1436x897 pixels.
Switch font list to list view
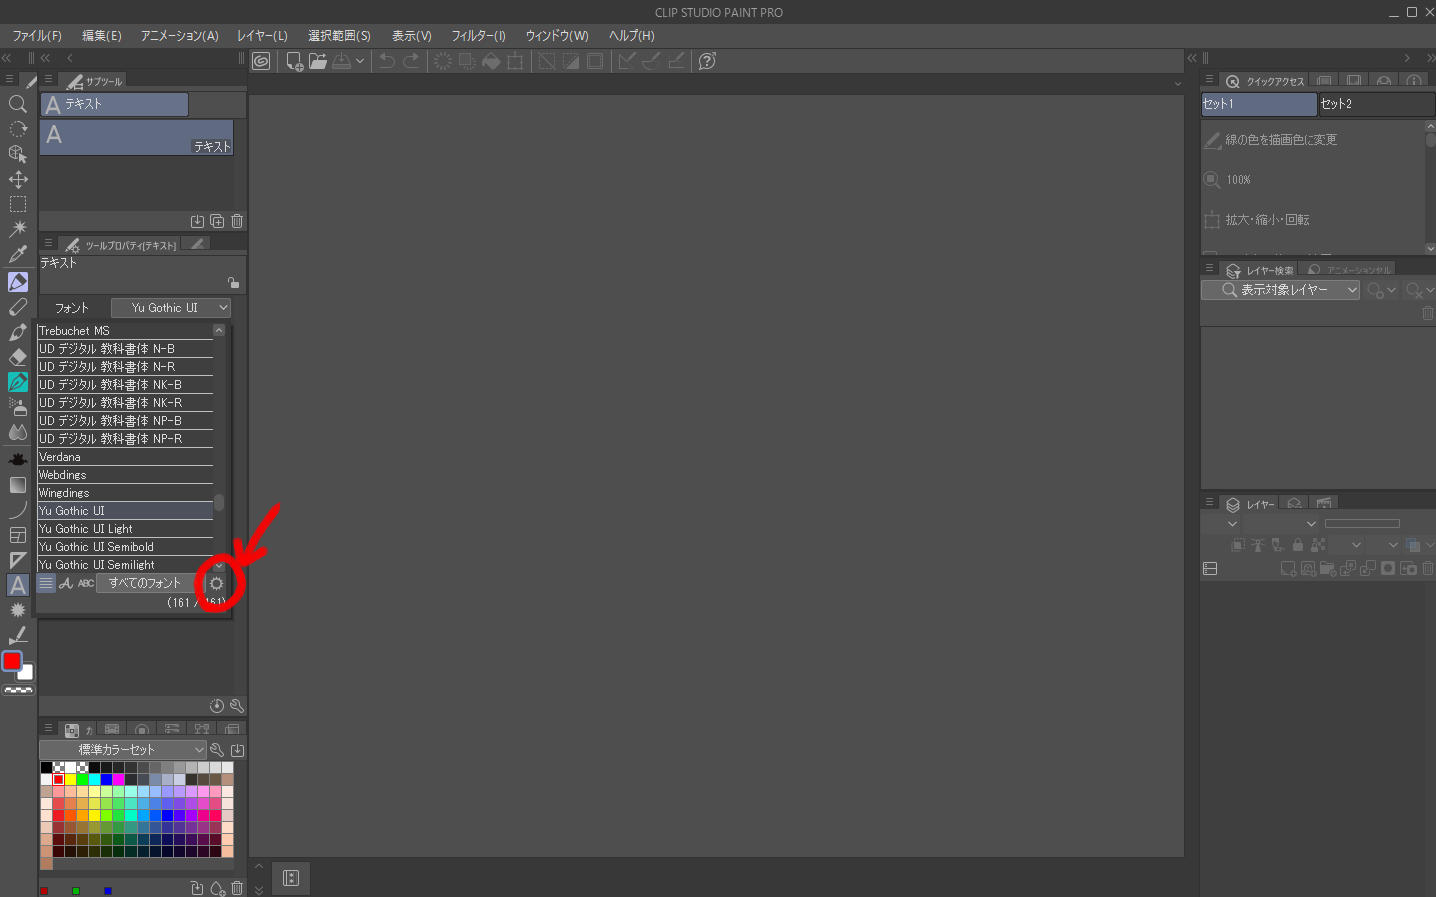46,583
